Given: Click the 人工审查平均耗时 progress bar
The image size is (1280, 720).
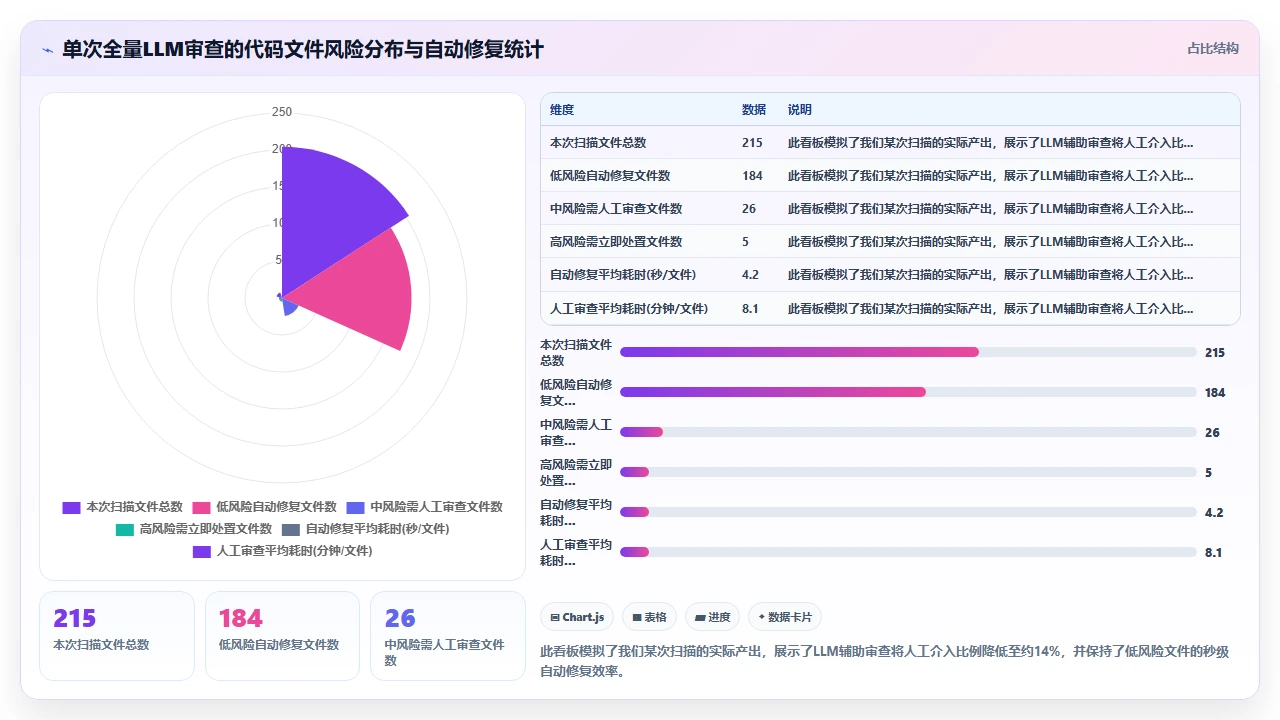Looking at the screenshot, I should click(x=908, y=552).
